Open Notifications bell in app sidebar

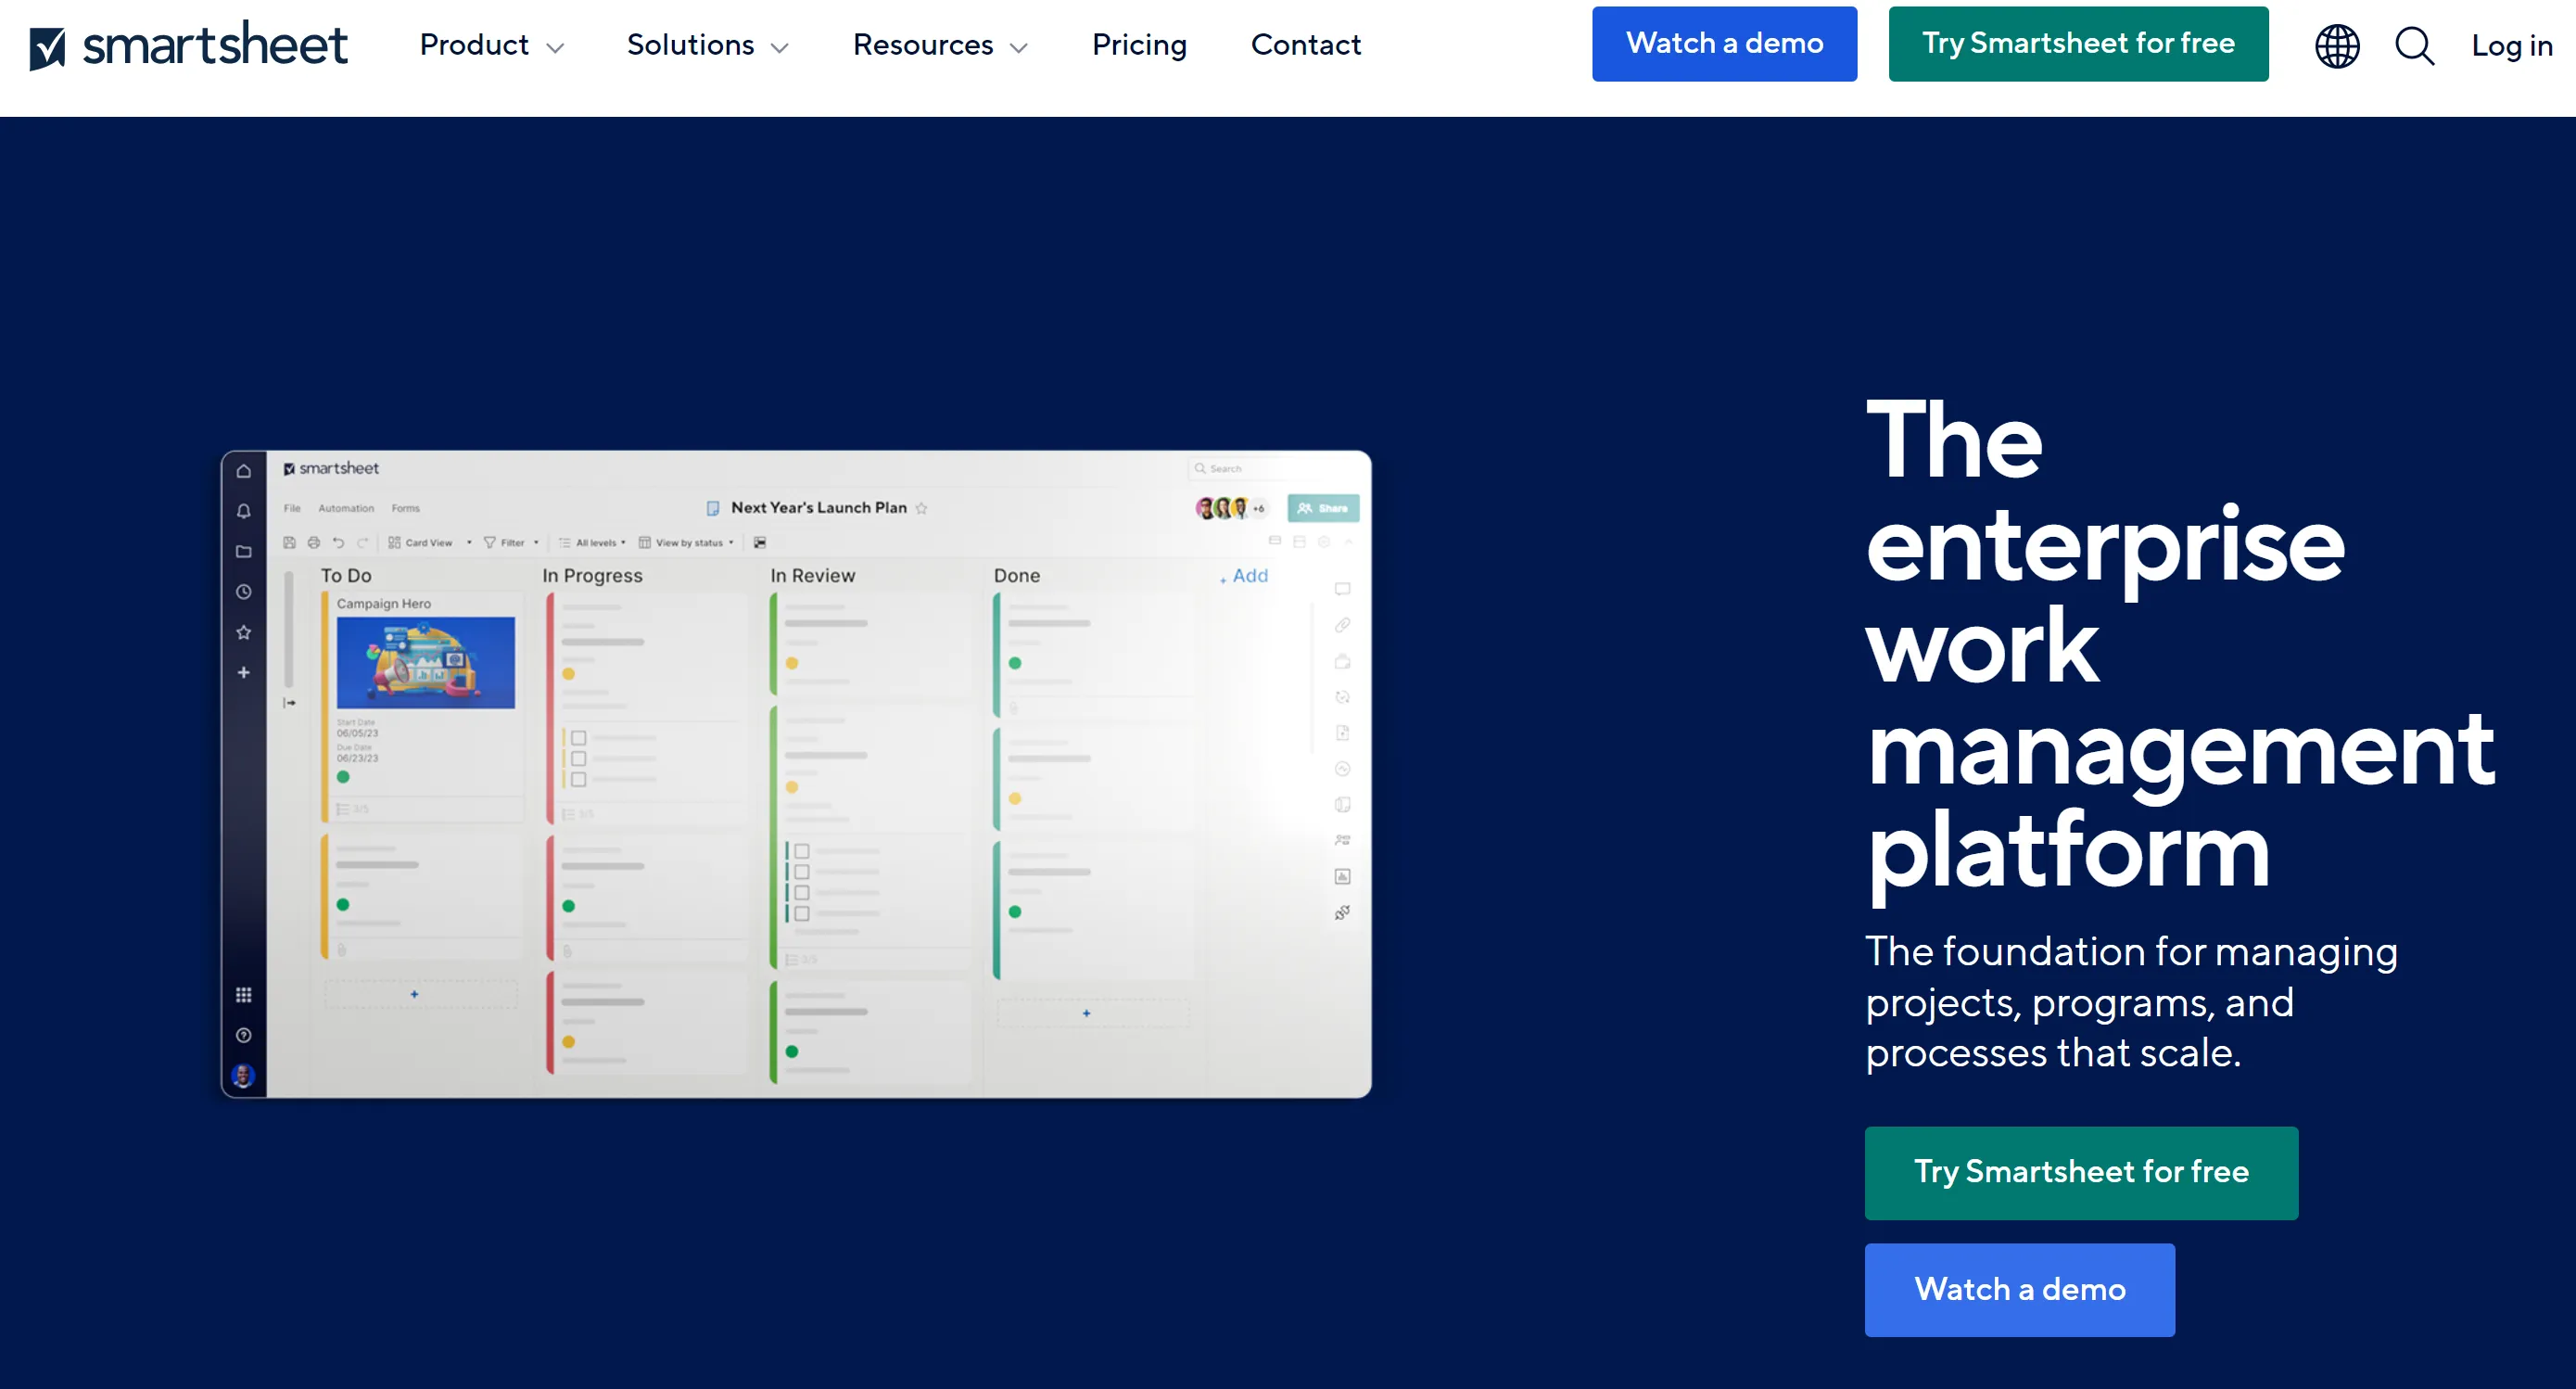click(x=243, y=511)
